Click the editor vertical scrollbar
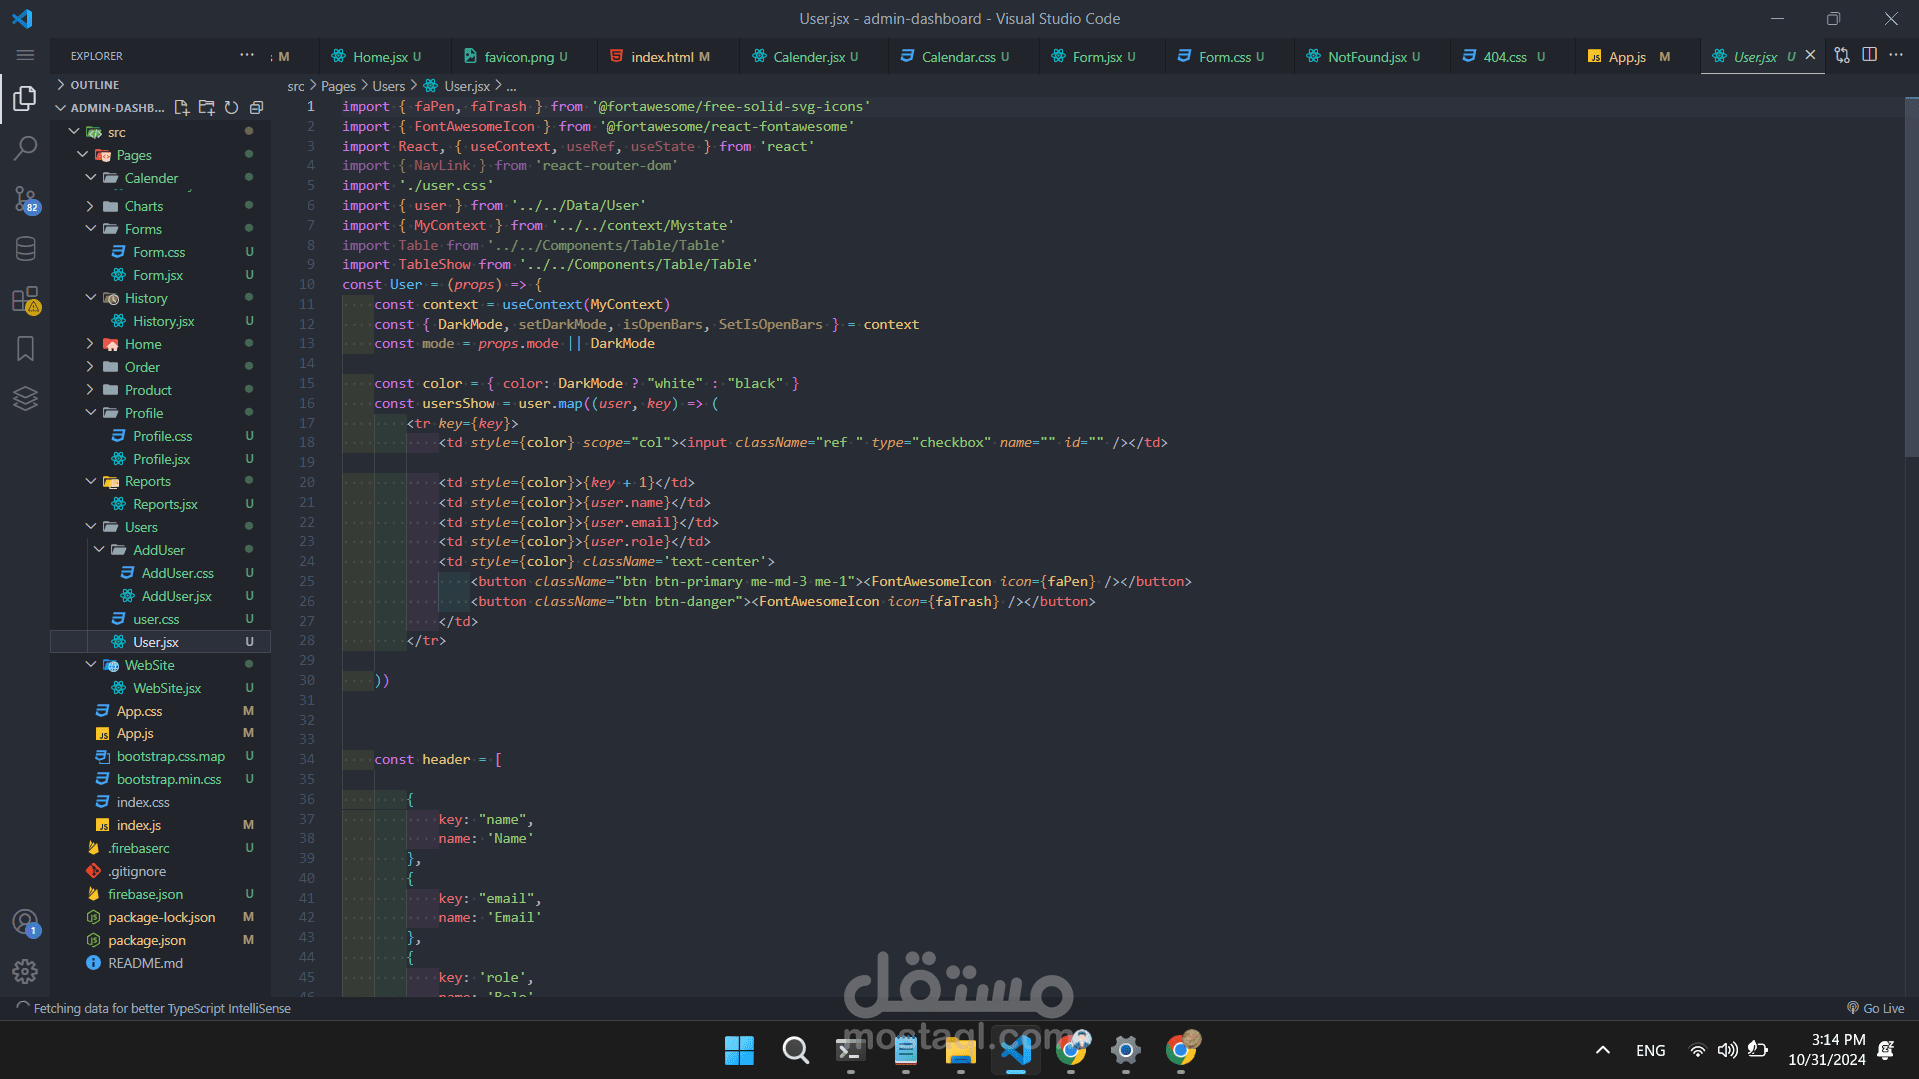 (x=1911, y=275)
